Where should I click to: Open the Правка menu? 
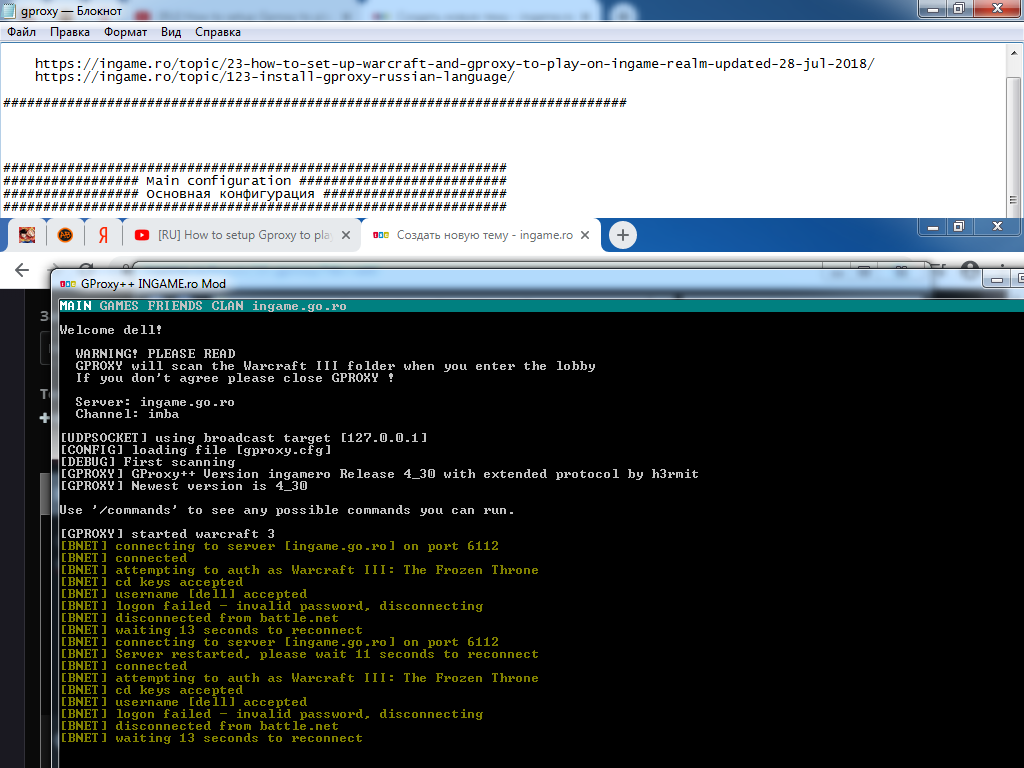coord(70,32)
